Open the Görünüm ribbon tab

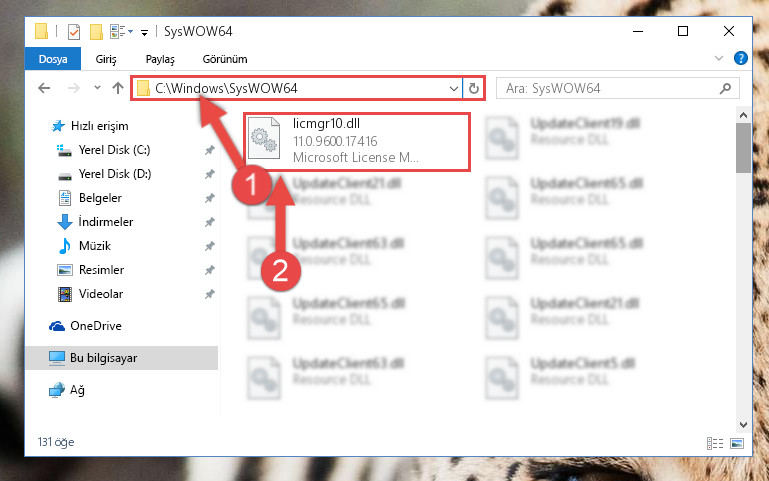point(225,59)
